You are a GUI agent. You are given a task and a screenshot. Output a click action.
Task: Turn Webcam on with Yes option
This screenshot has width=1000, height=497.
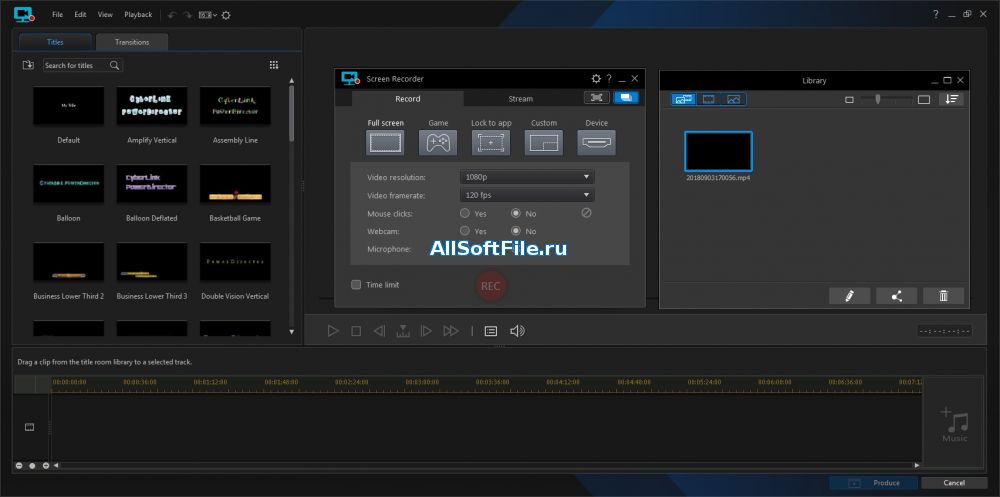[465, 231]
